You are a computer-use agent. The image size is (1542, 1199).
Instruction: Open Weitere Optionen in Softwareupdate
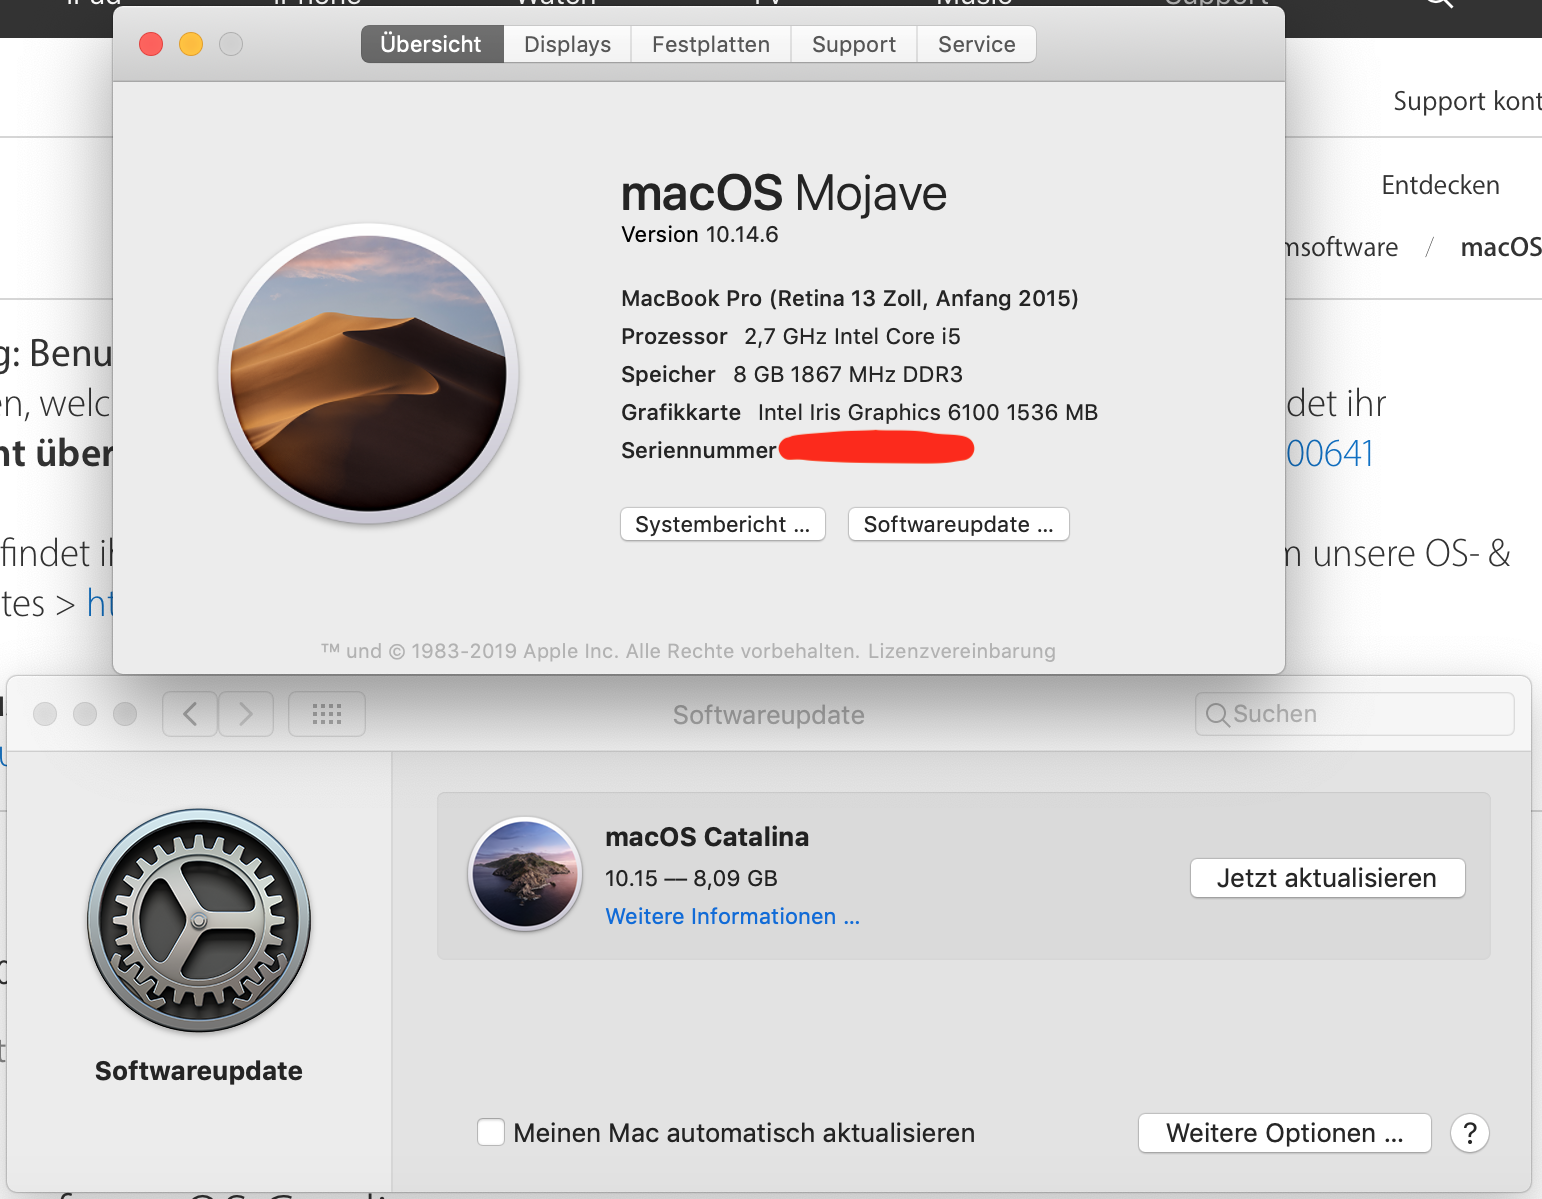[x=1285, y=1133]
